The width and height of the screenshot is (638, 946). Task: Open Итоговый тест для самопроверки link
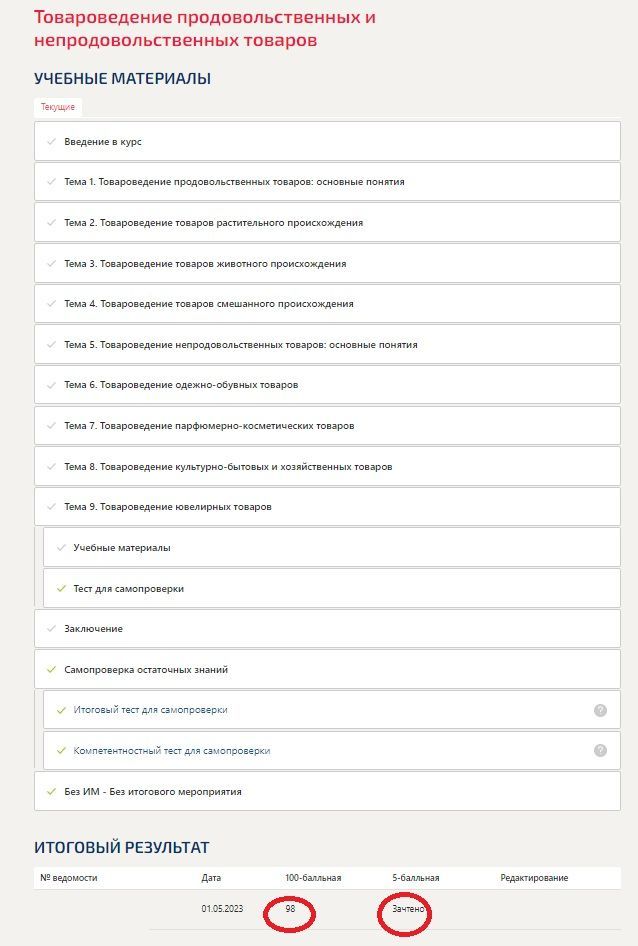(x=150, y=710)
